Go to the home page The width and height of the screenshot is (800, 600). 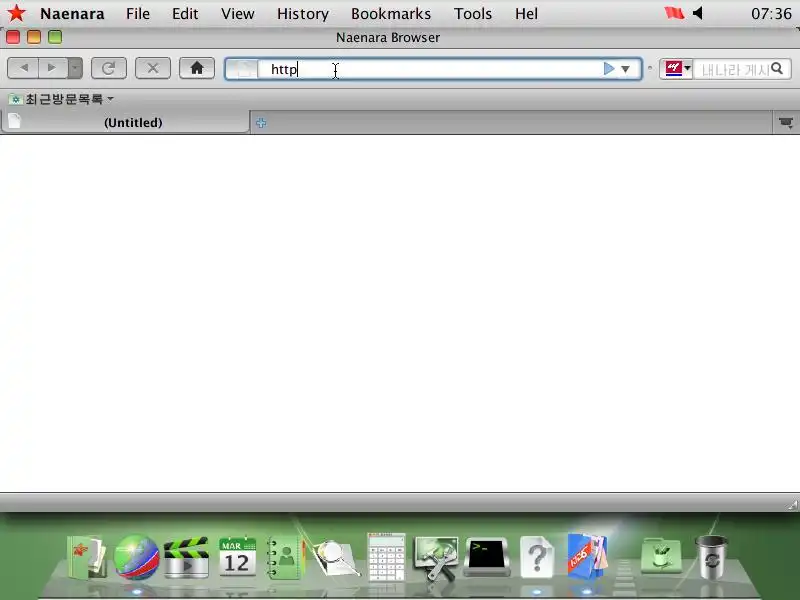(197, 68)
